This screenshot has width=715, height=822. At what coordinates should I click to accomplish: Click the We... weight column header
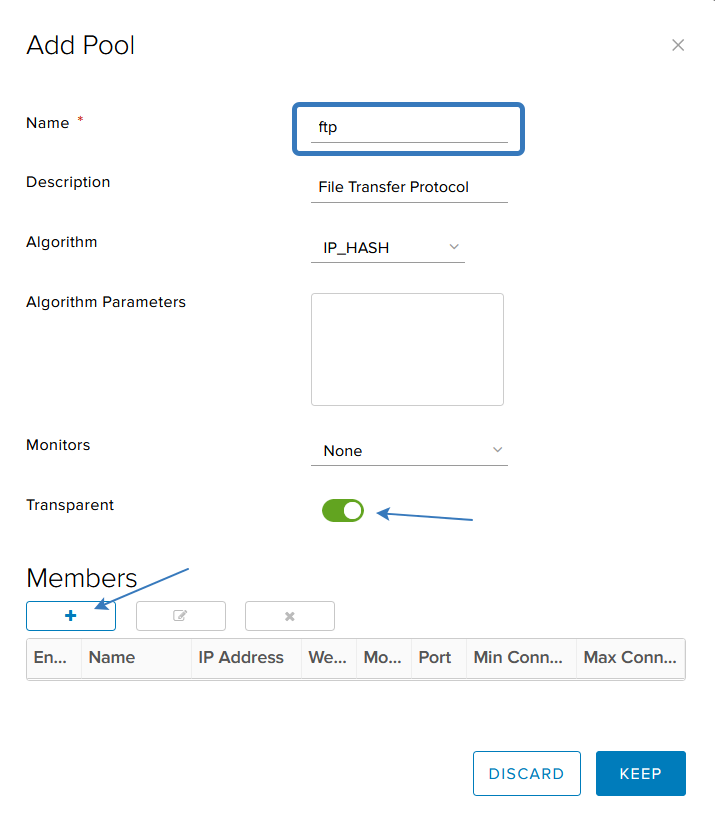tap(329, 657)
